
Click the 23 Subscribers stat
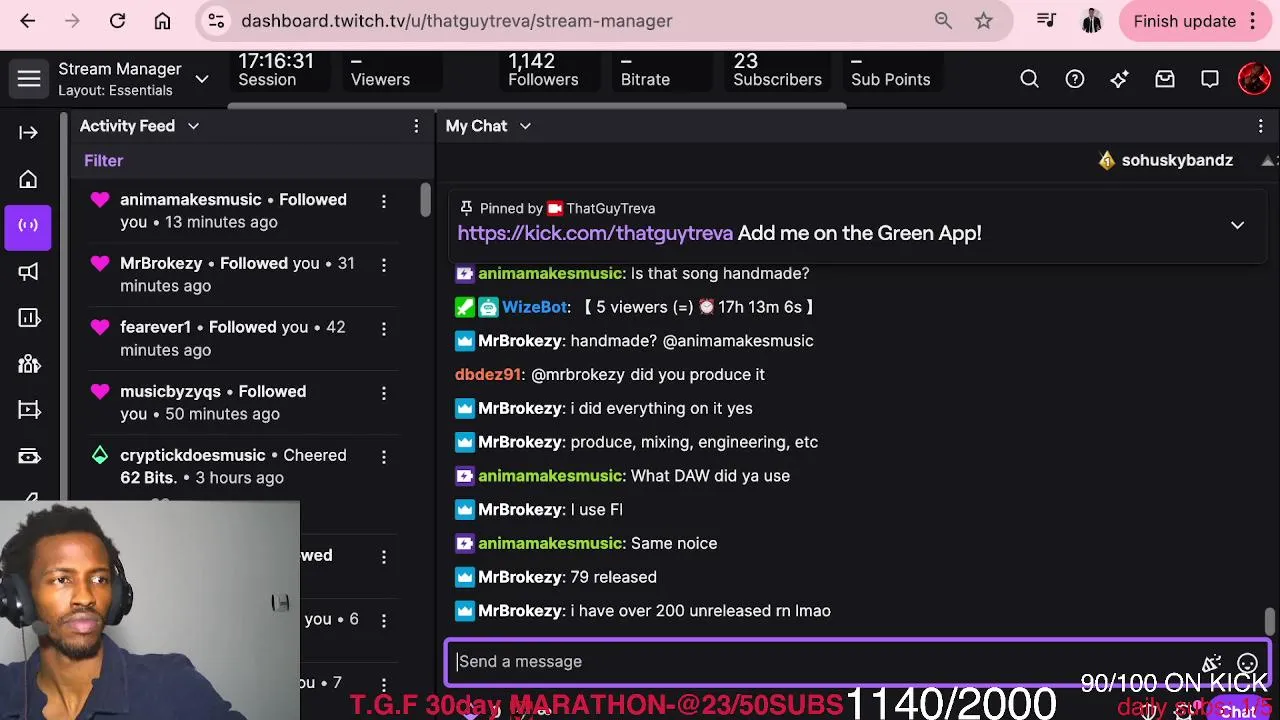[x=777, y=70]
